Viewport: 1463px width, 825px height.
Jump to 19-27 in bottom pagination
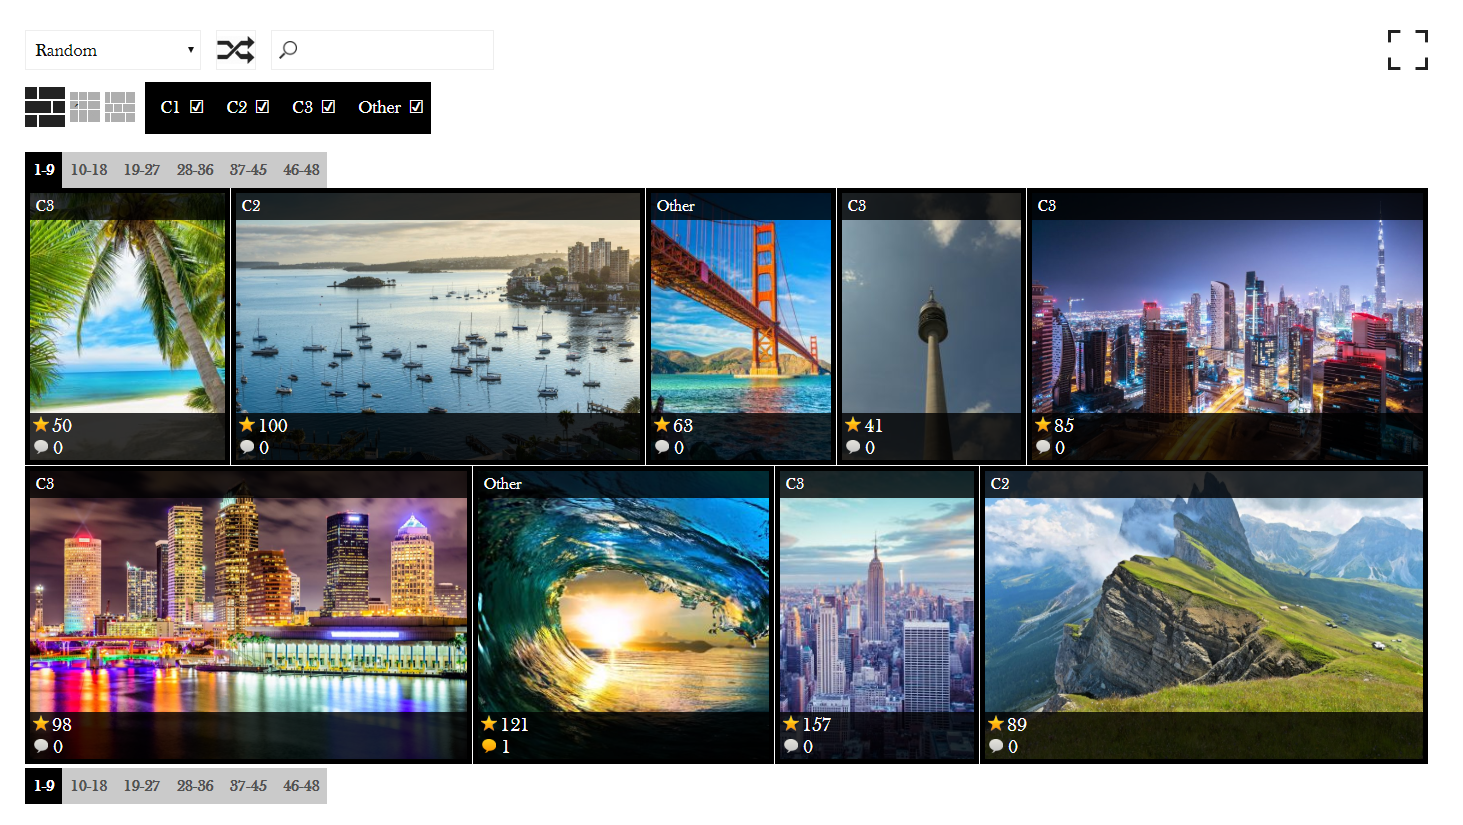point(142,786)
